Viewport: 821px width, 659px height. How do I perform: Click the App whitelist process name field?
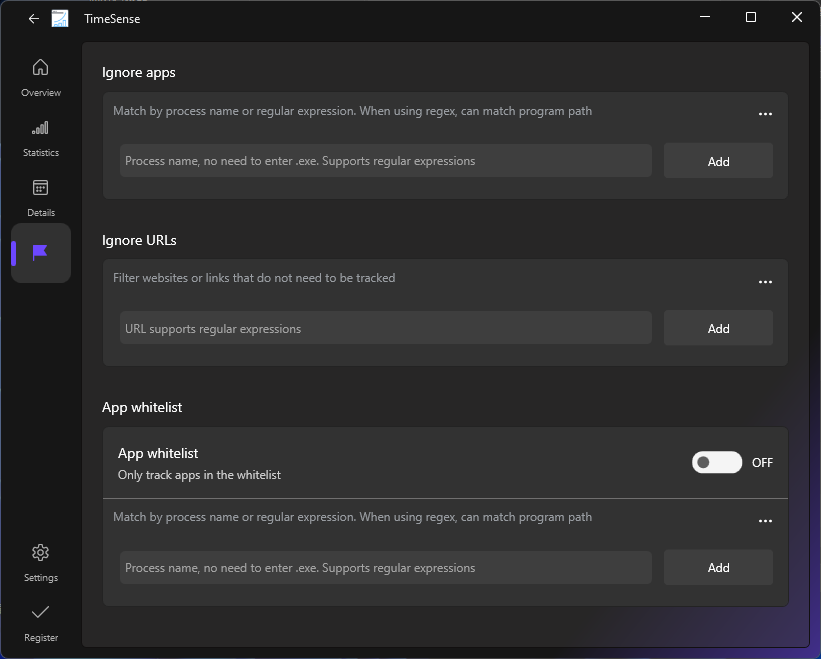(x=386, y=567)
